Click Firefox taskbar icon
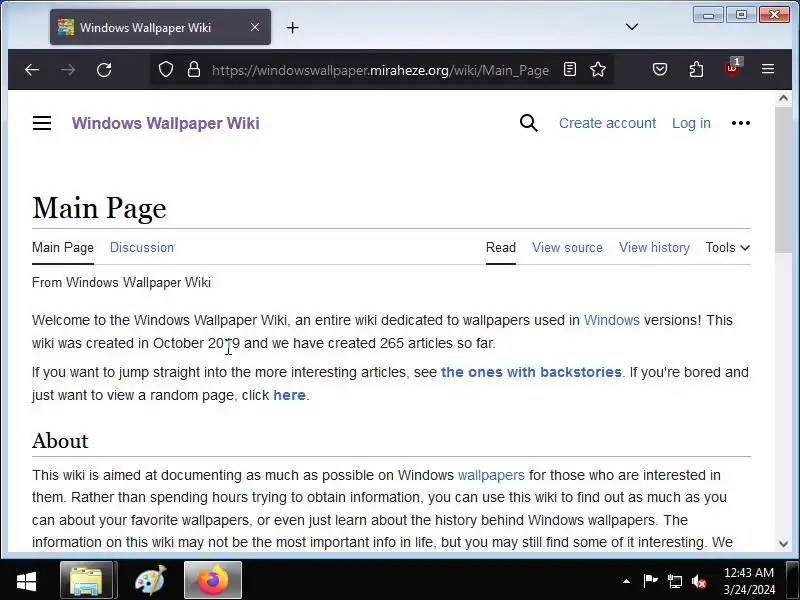 tap(213, 580)
